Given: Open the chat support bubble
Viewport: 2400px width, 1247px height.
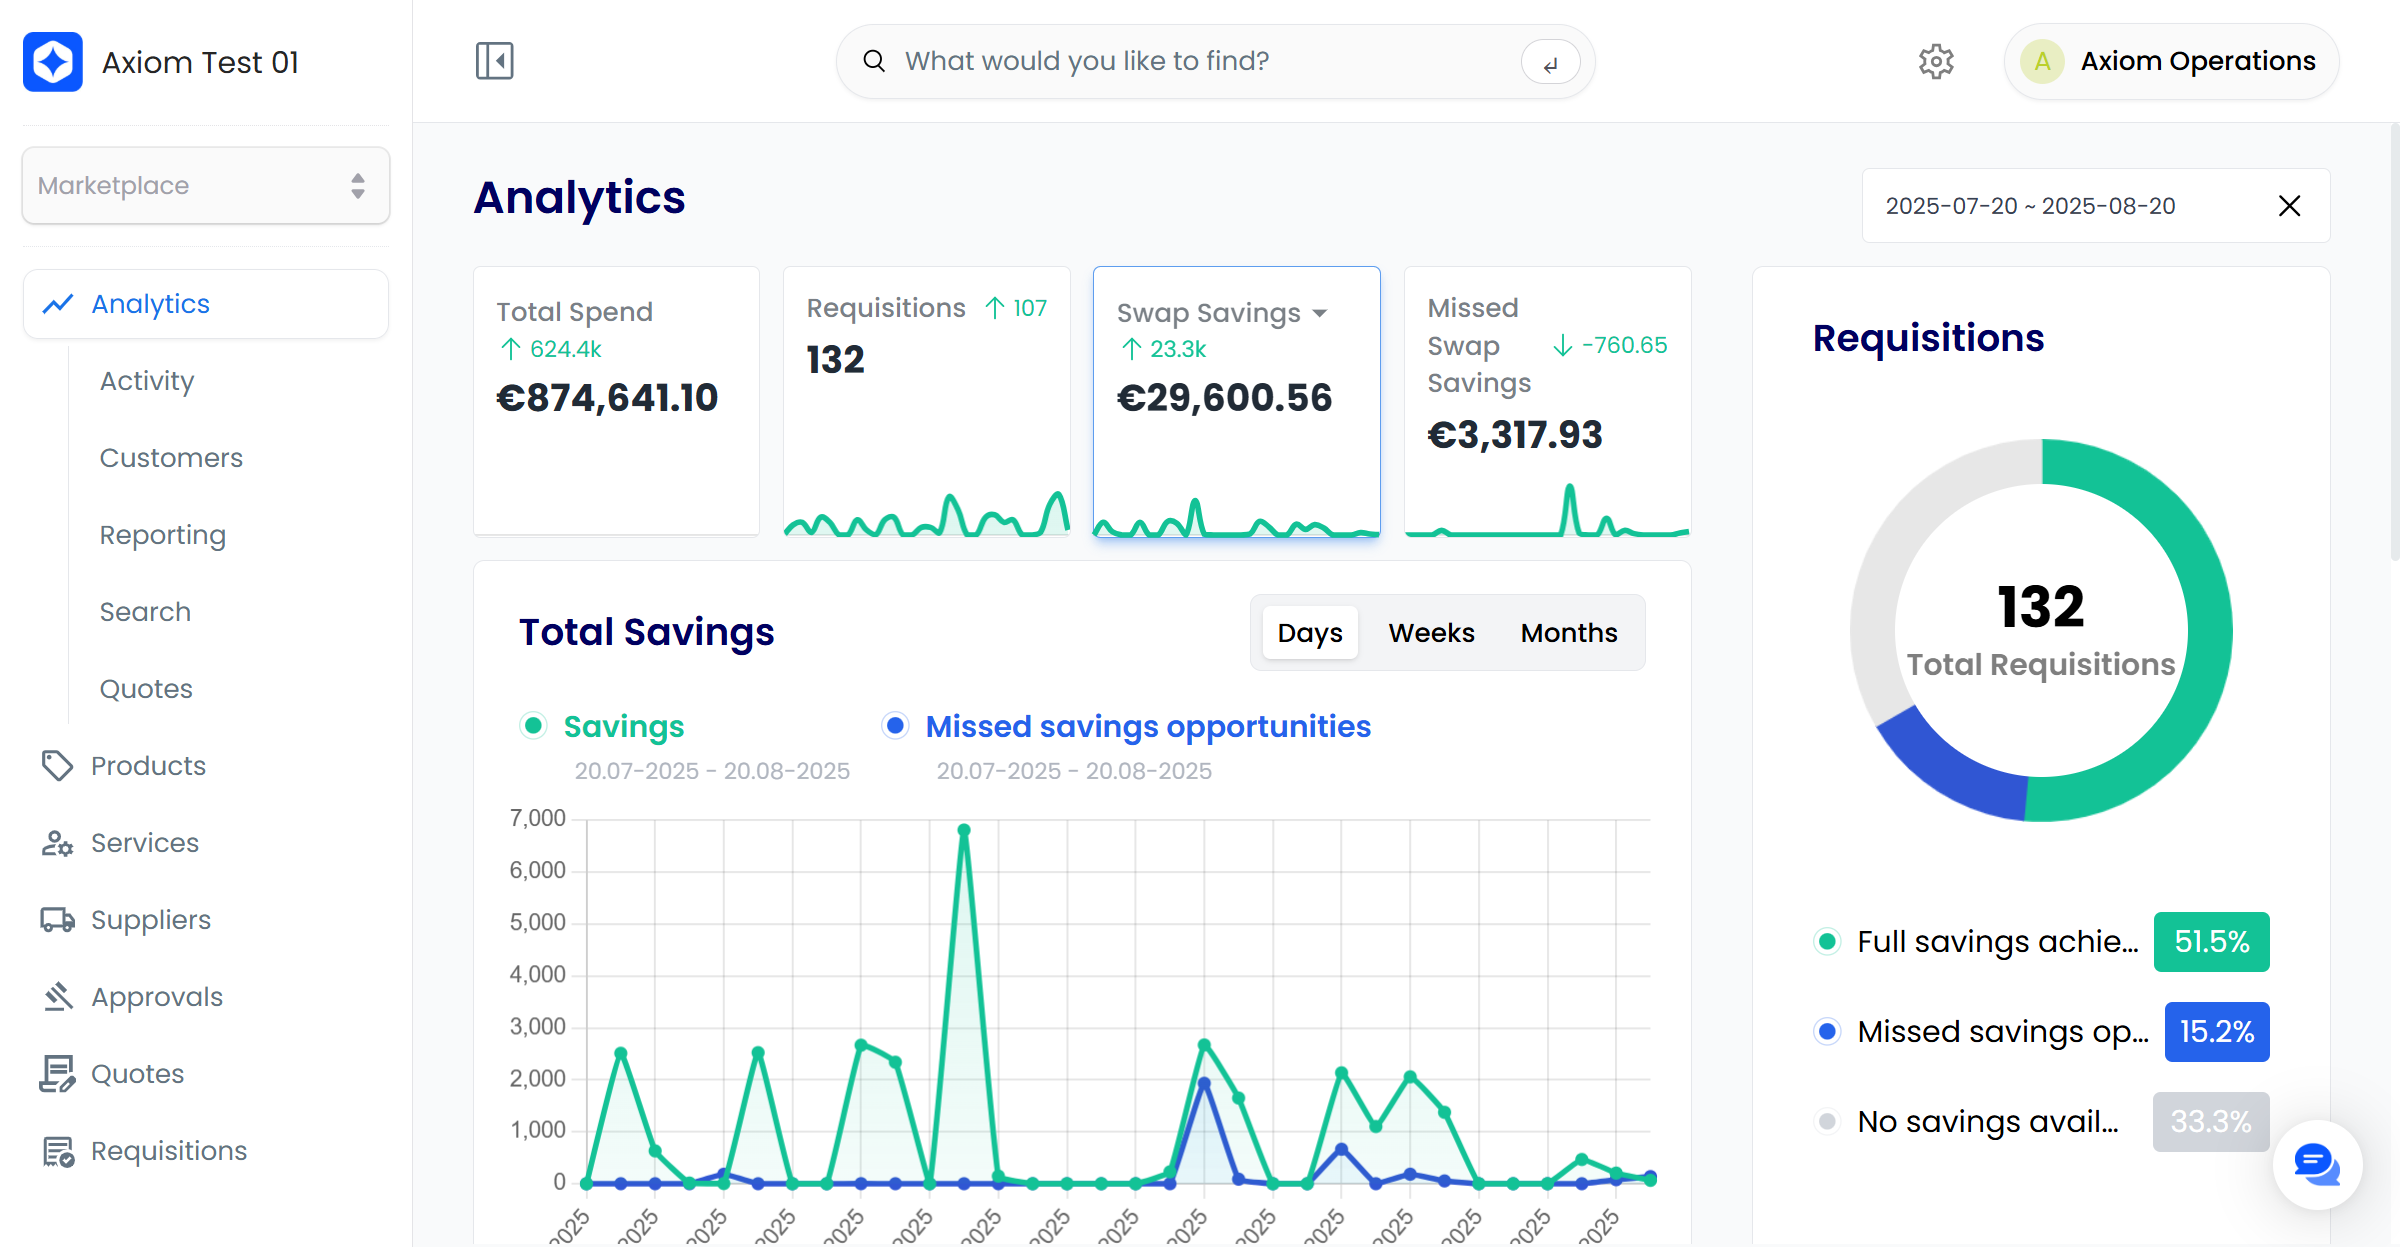Looking at the screenshot, I should 2317,1164.
